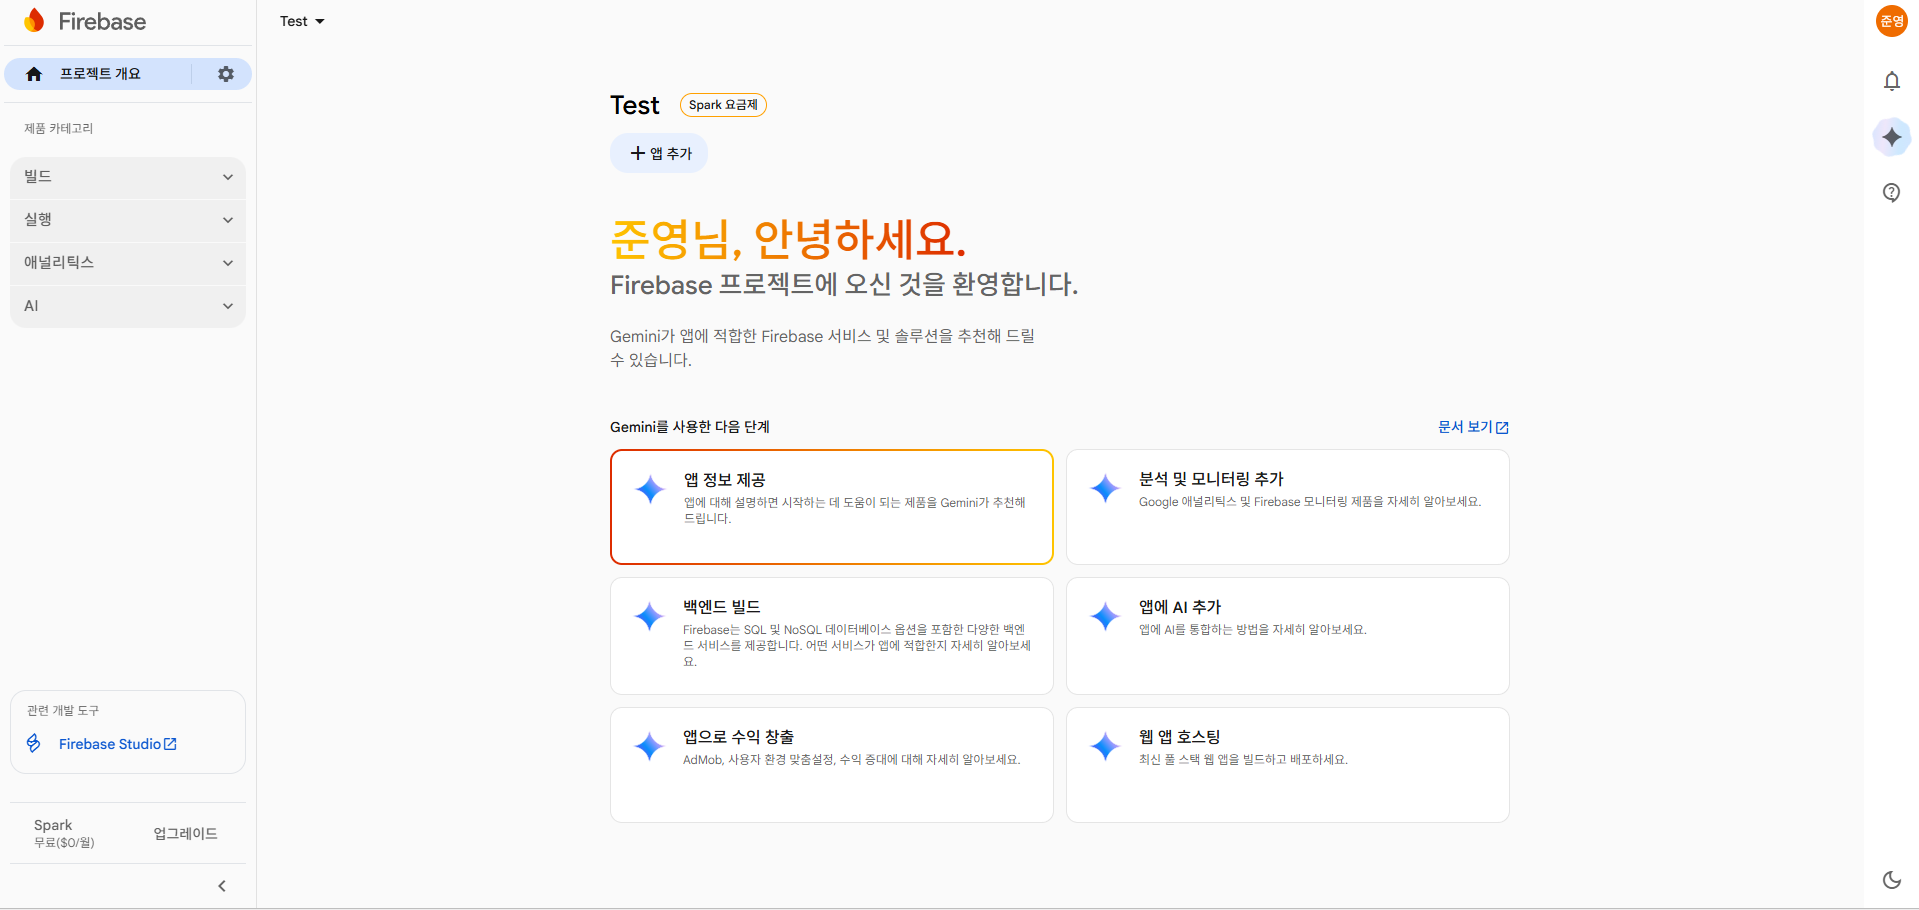Toggle dark mode moon icon
This screenshot has height=910, width=1919.
tap(1891, 880)
